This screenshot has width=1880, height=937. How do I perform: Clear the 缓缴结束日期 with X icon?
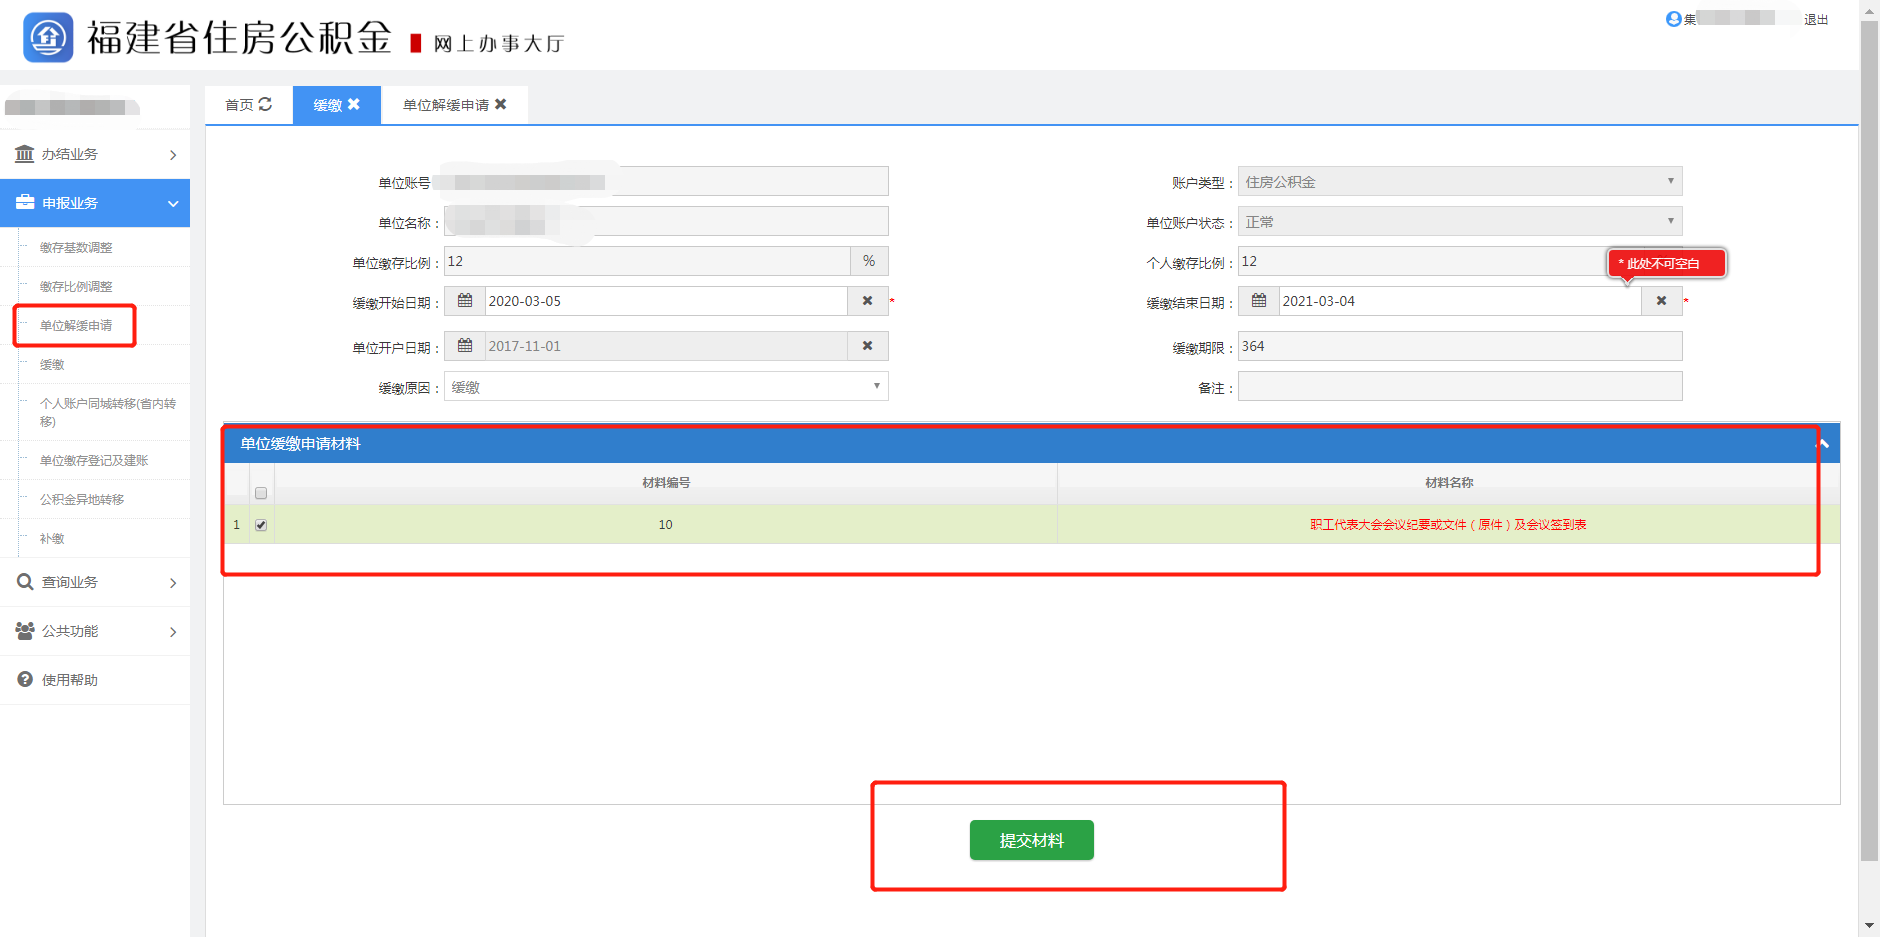coord(1661,301)
